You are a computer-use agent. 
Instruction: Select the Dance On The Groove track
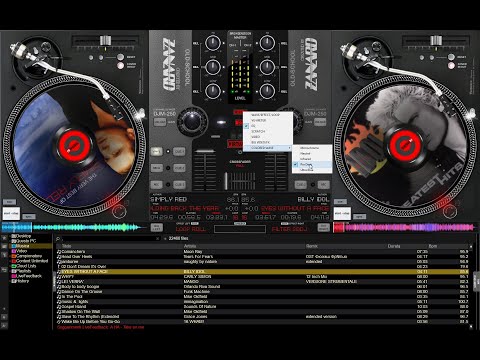click(263, 292)
